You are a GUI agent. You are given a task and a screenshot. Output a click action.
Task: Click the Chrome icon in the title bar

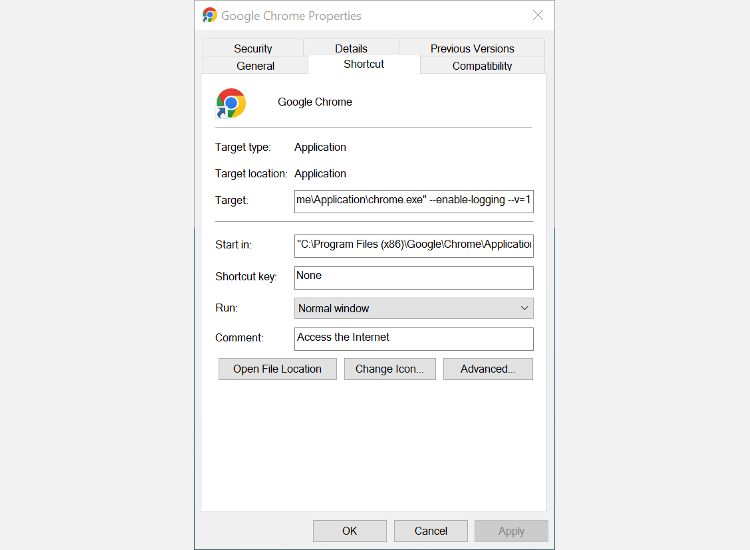[210, 15]
